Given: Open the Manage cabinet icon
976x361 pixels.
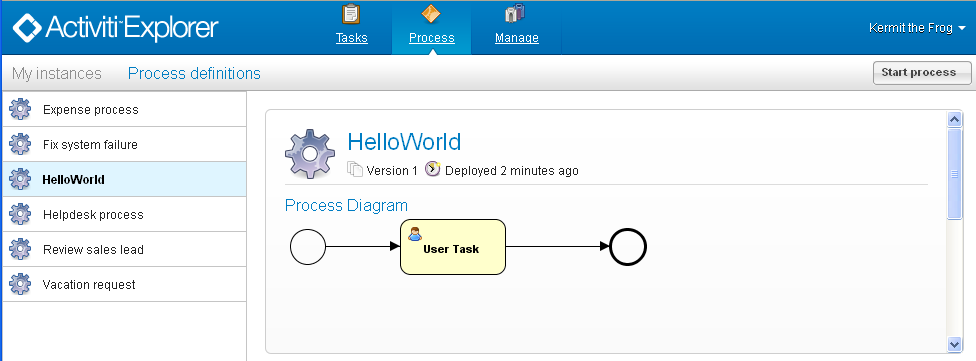Looking at the screenshot, I should pyautogui.click(x=516, y=14).
